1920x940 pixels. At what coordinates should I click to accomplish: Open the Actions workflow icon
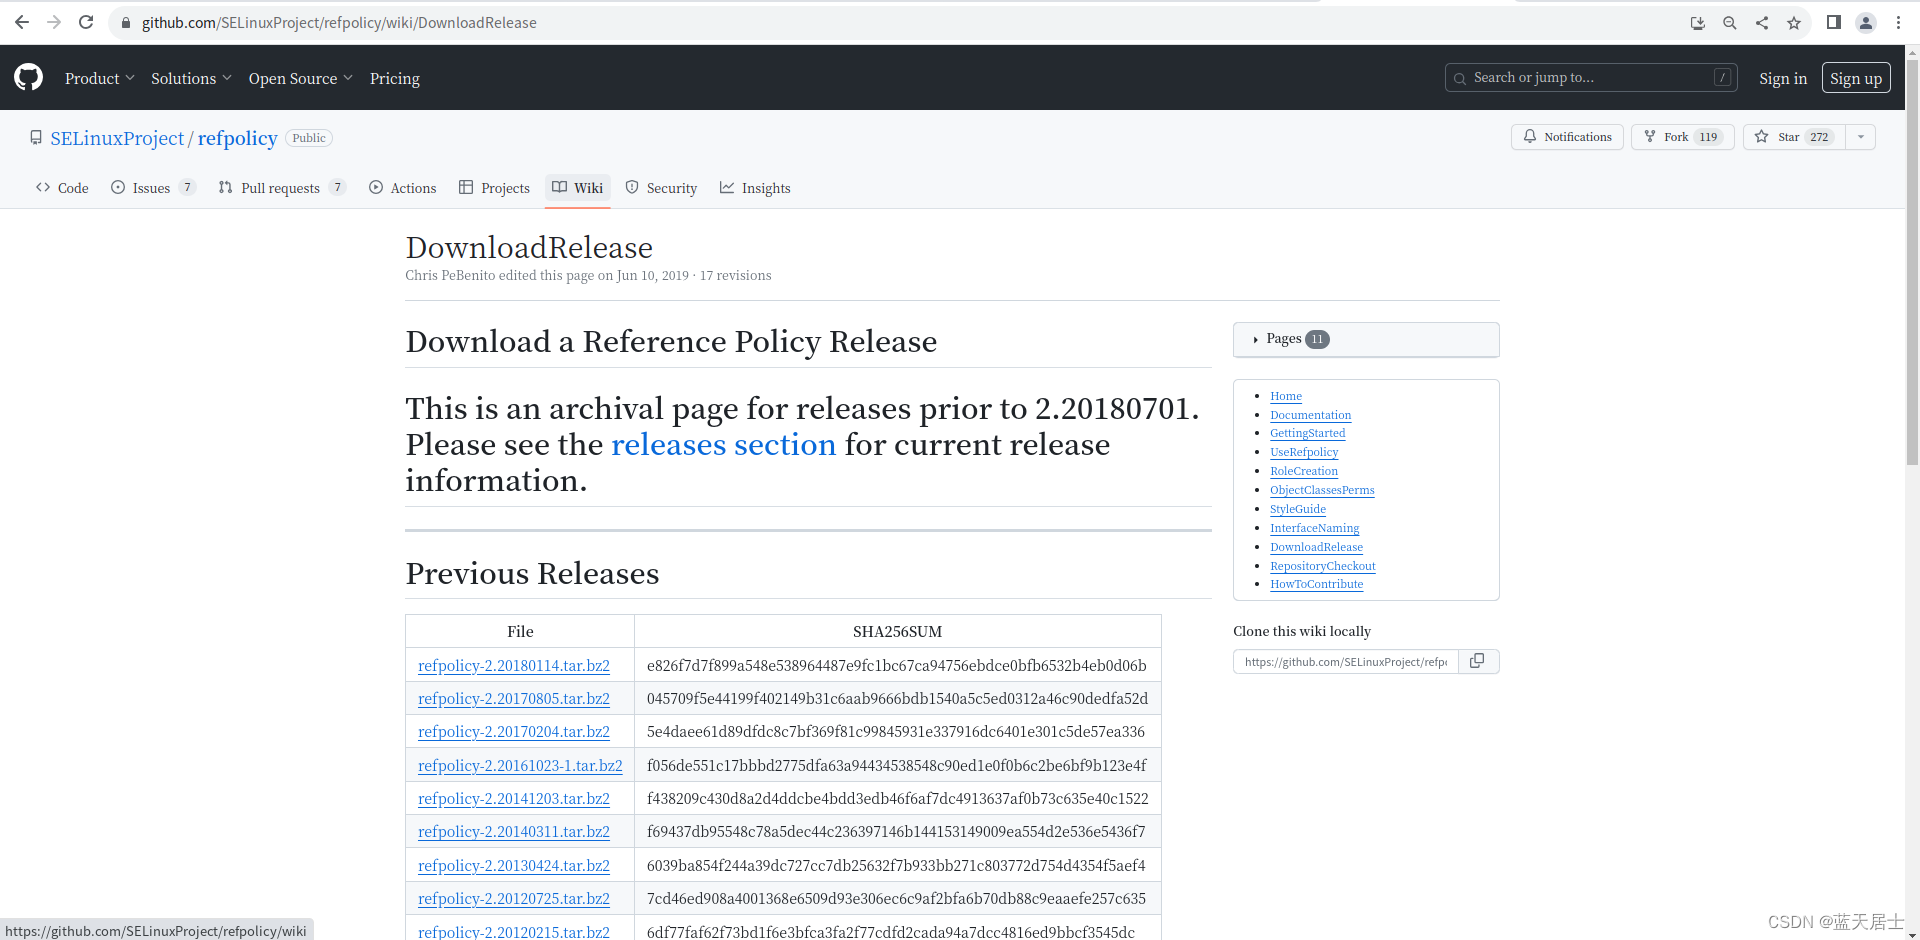376,187
